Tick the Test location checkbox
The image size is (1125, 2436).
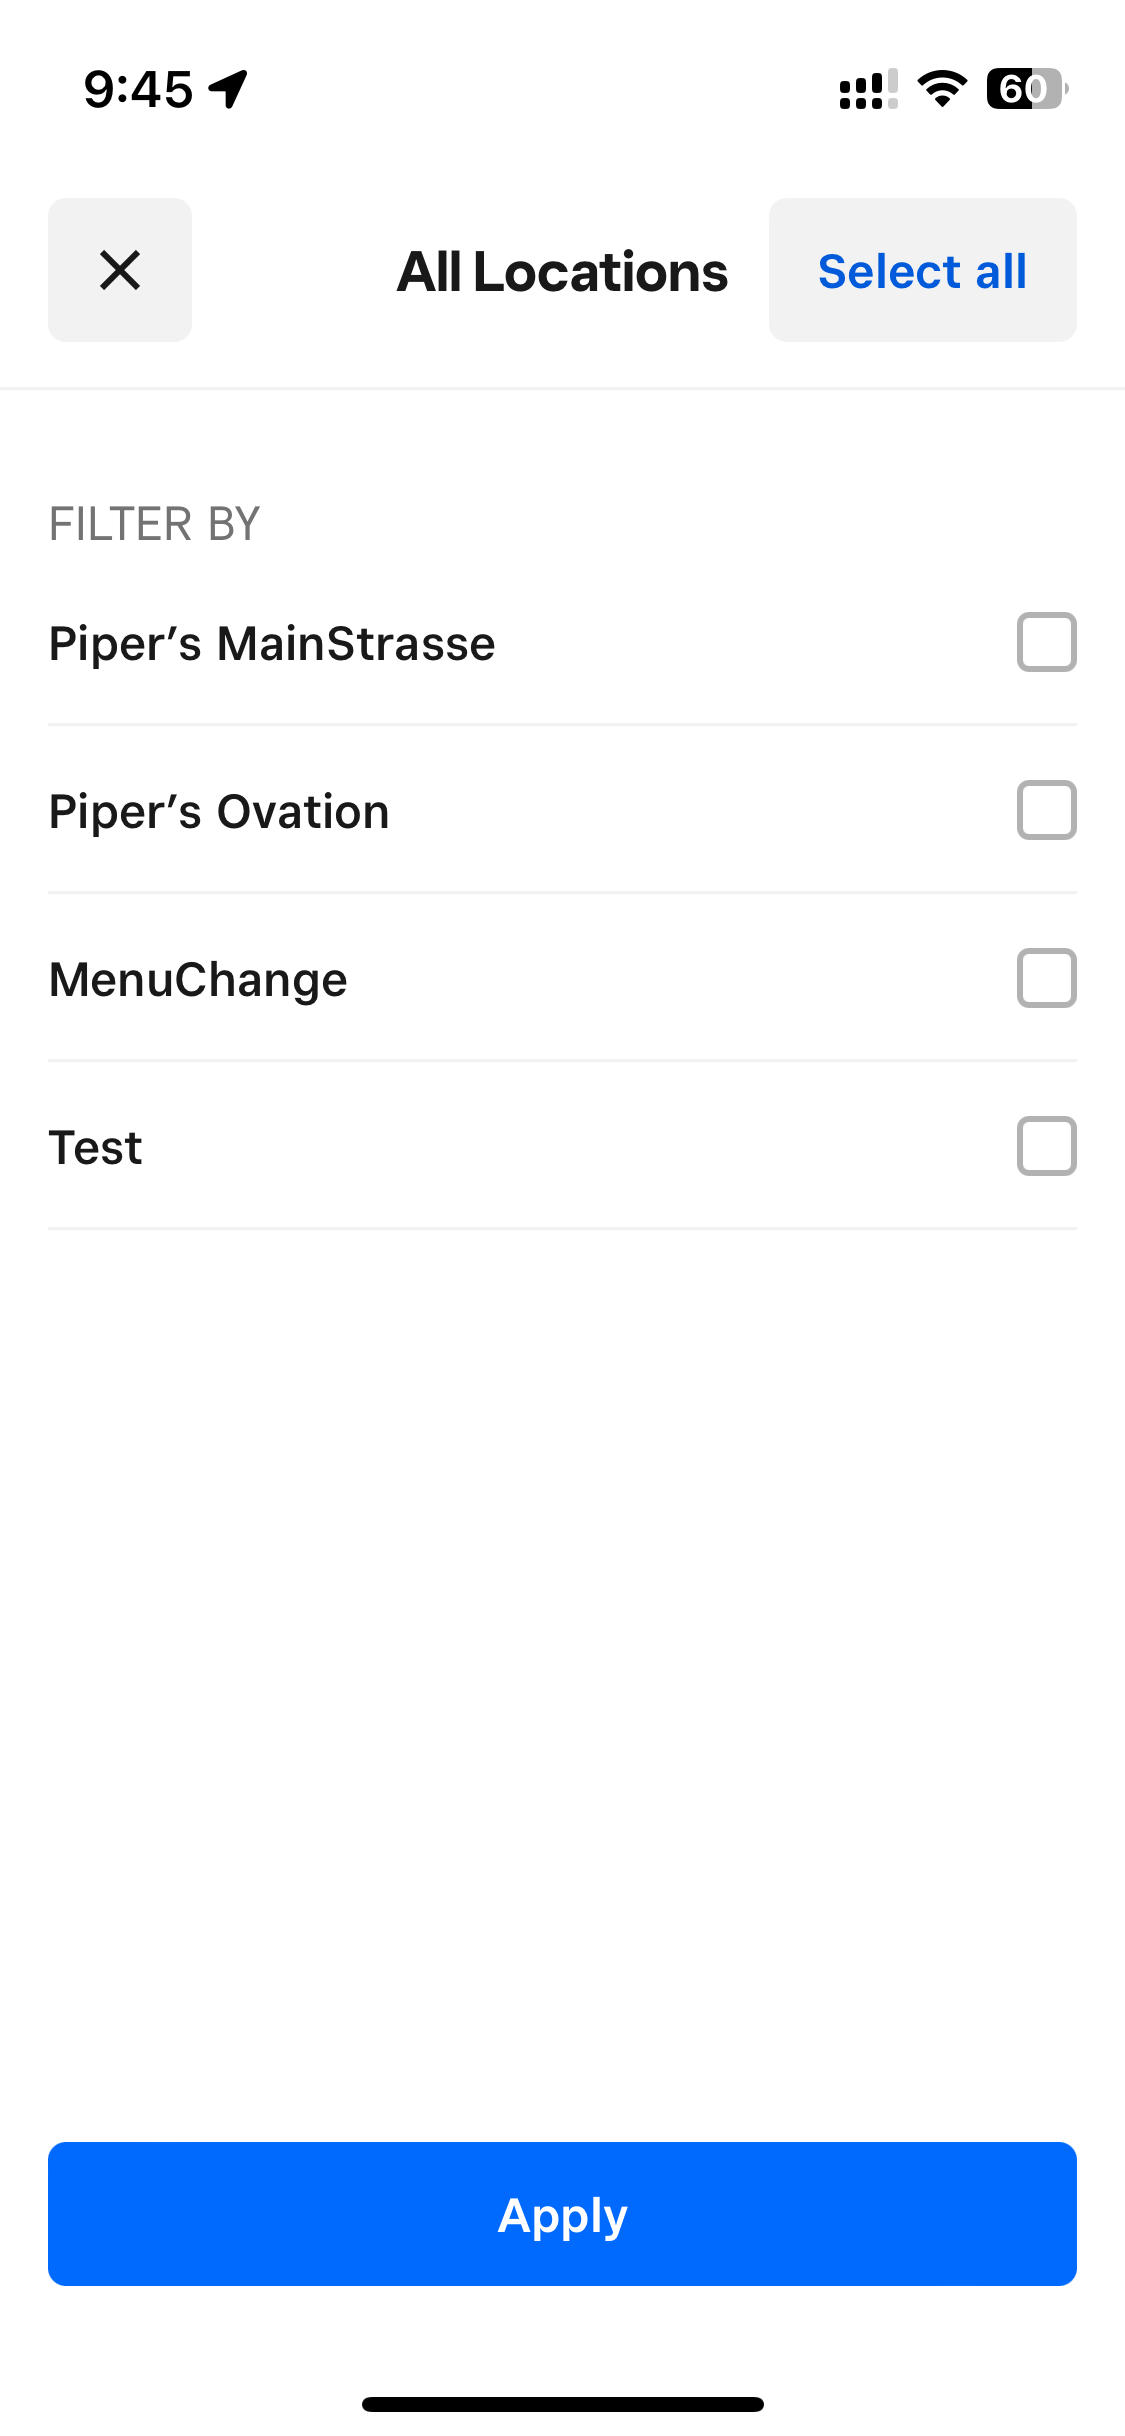pos(1046,1146)
